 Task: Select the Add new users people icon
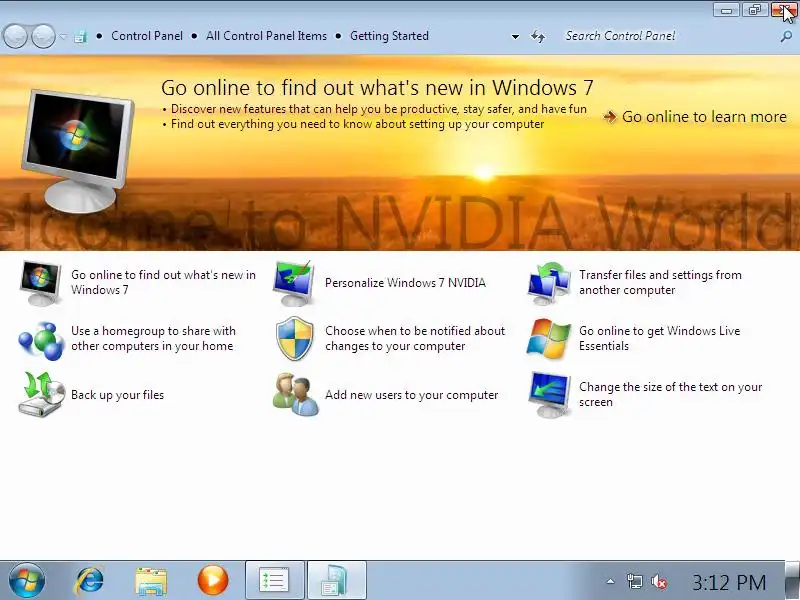(x=295, y=394)
